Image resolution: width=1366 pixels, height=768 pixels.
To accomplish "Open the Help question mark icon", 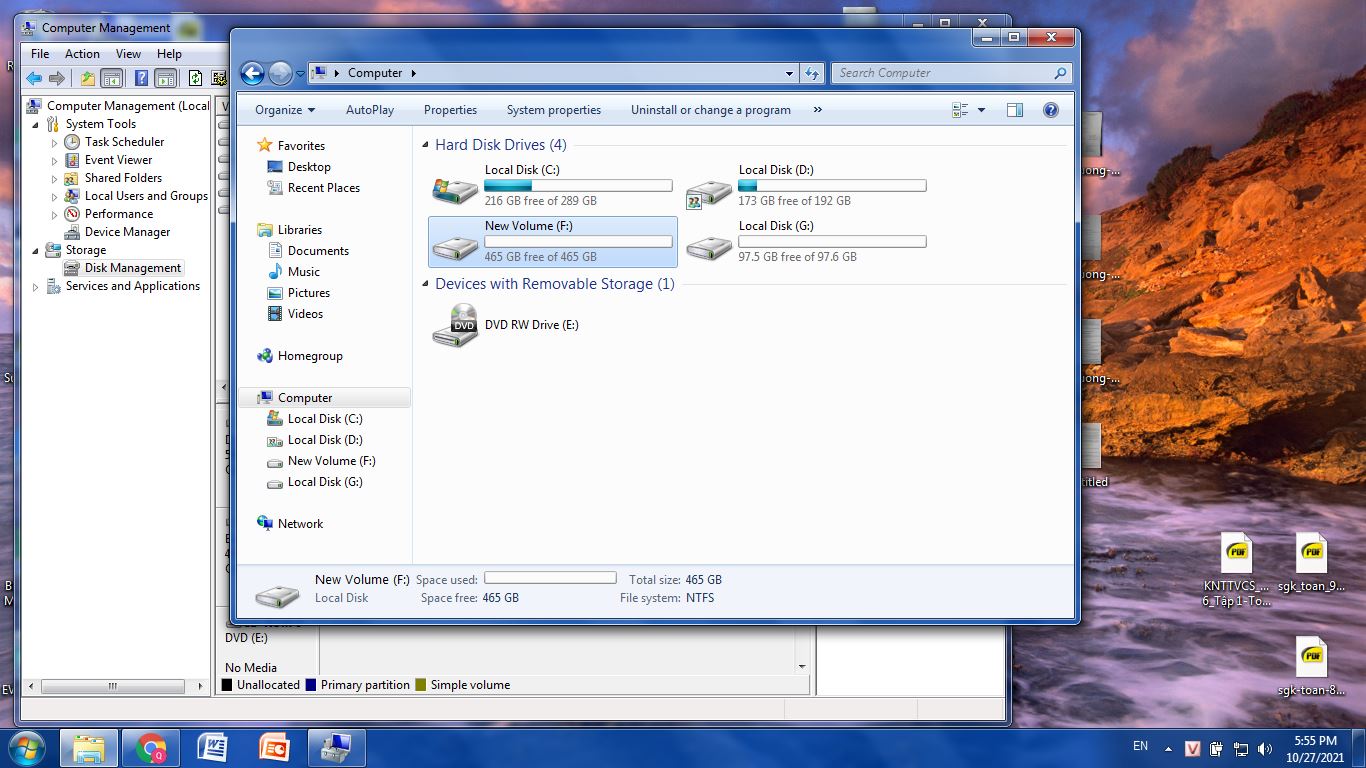I will pos(1050,110).
